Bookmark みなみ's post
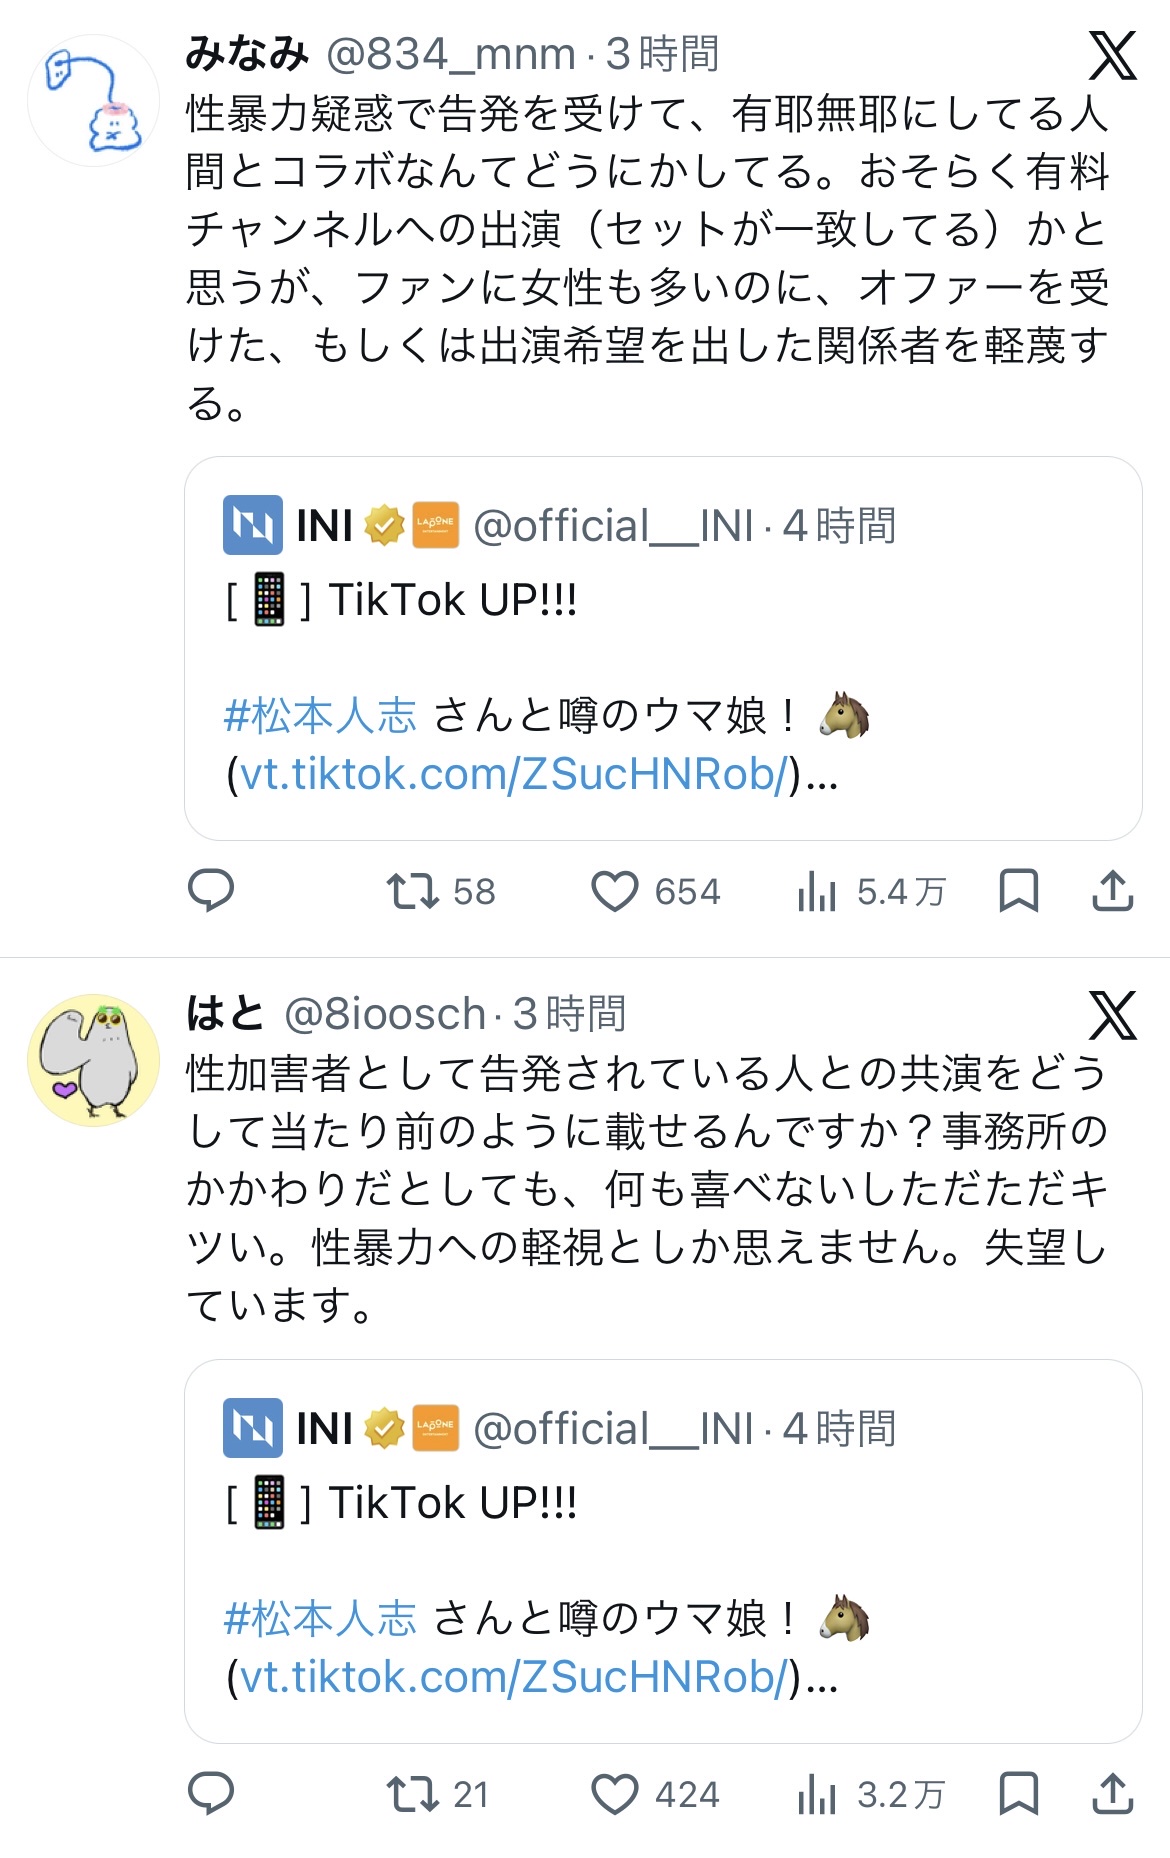The width and height of the screenshot is (1170, 1858). pos(1019,890)
